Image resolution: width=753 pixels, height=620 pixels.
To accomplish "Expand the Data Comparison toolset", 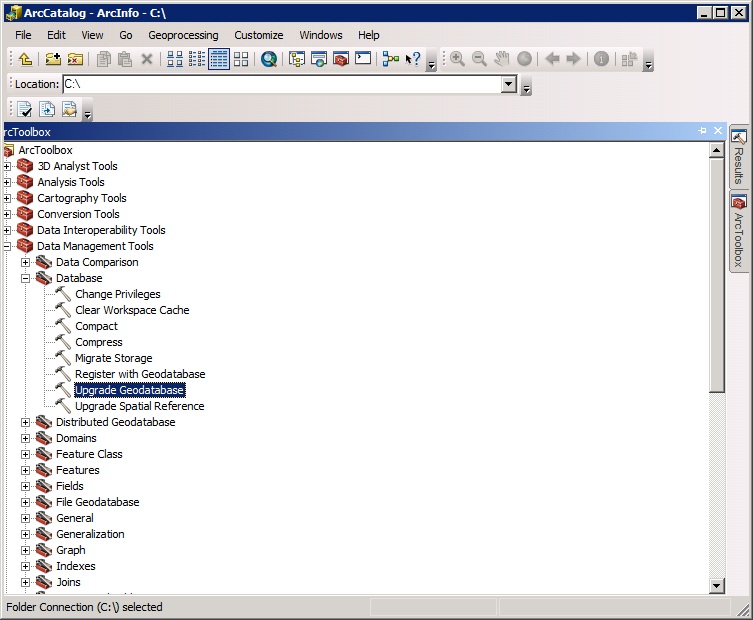I will click(x=25, y=263).
